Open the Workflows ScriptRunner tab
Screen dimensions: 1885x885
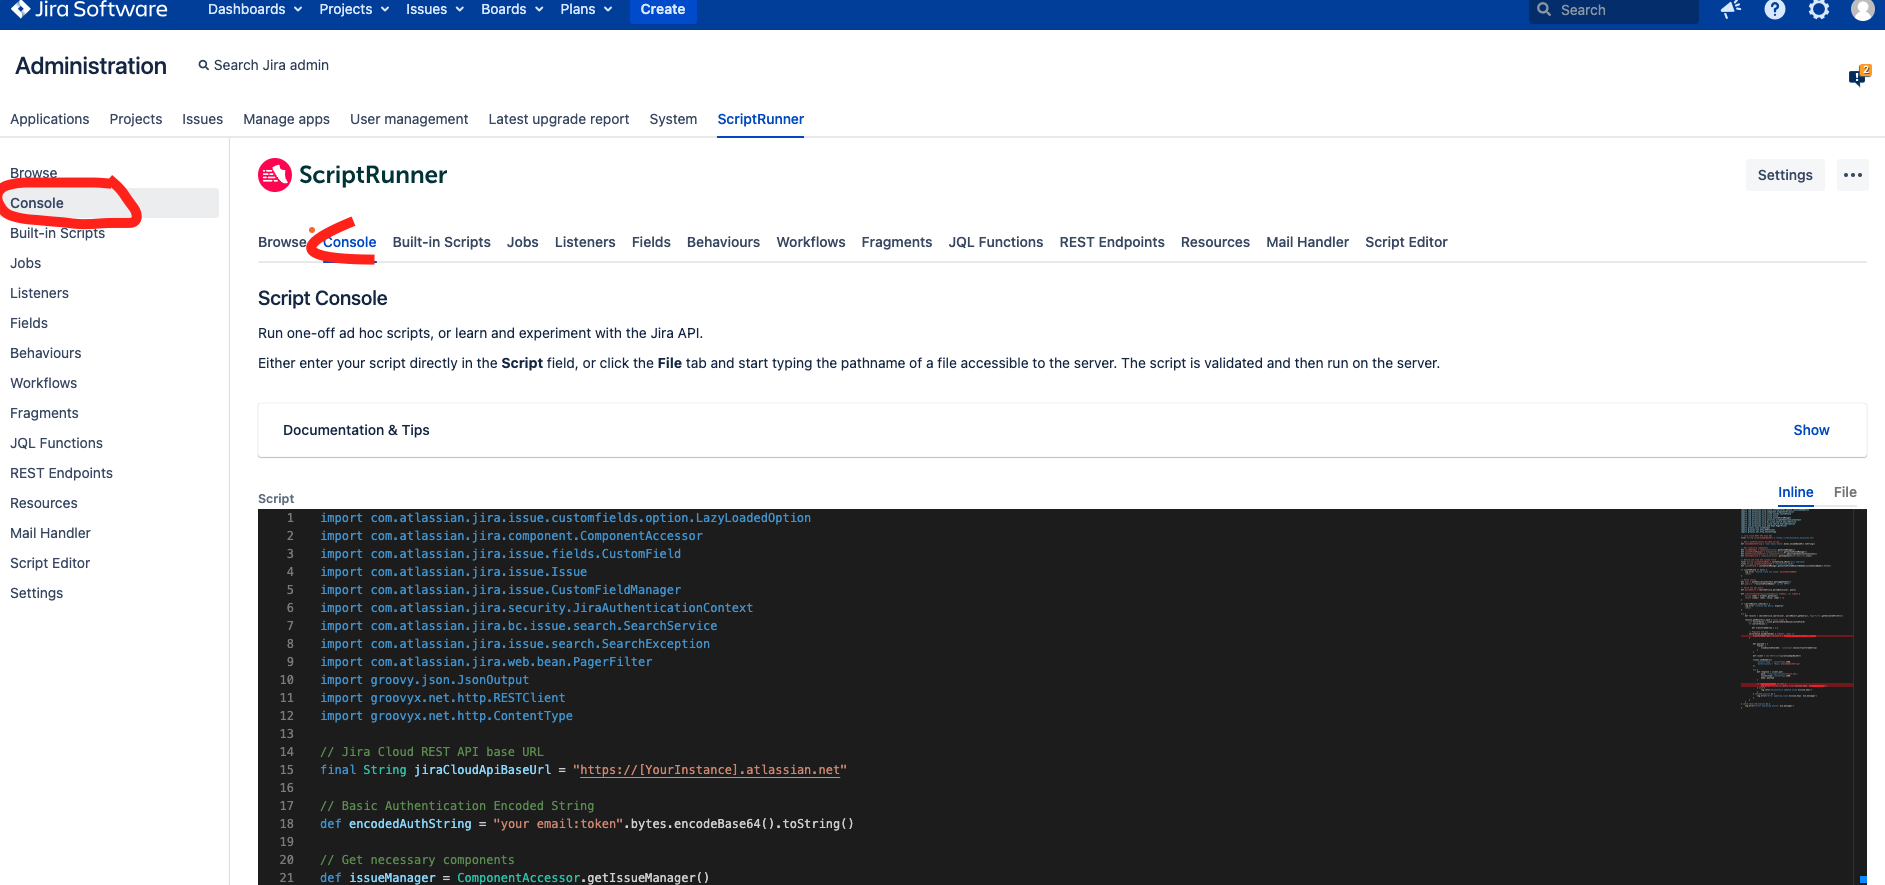(811, 242)
